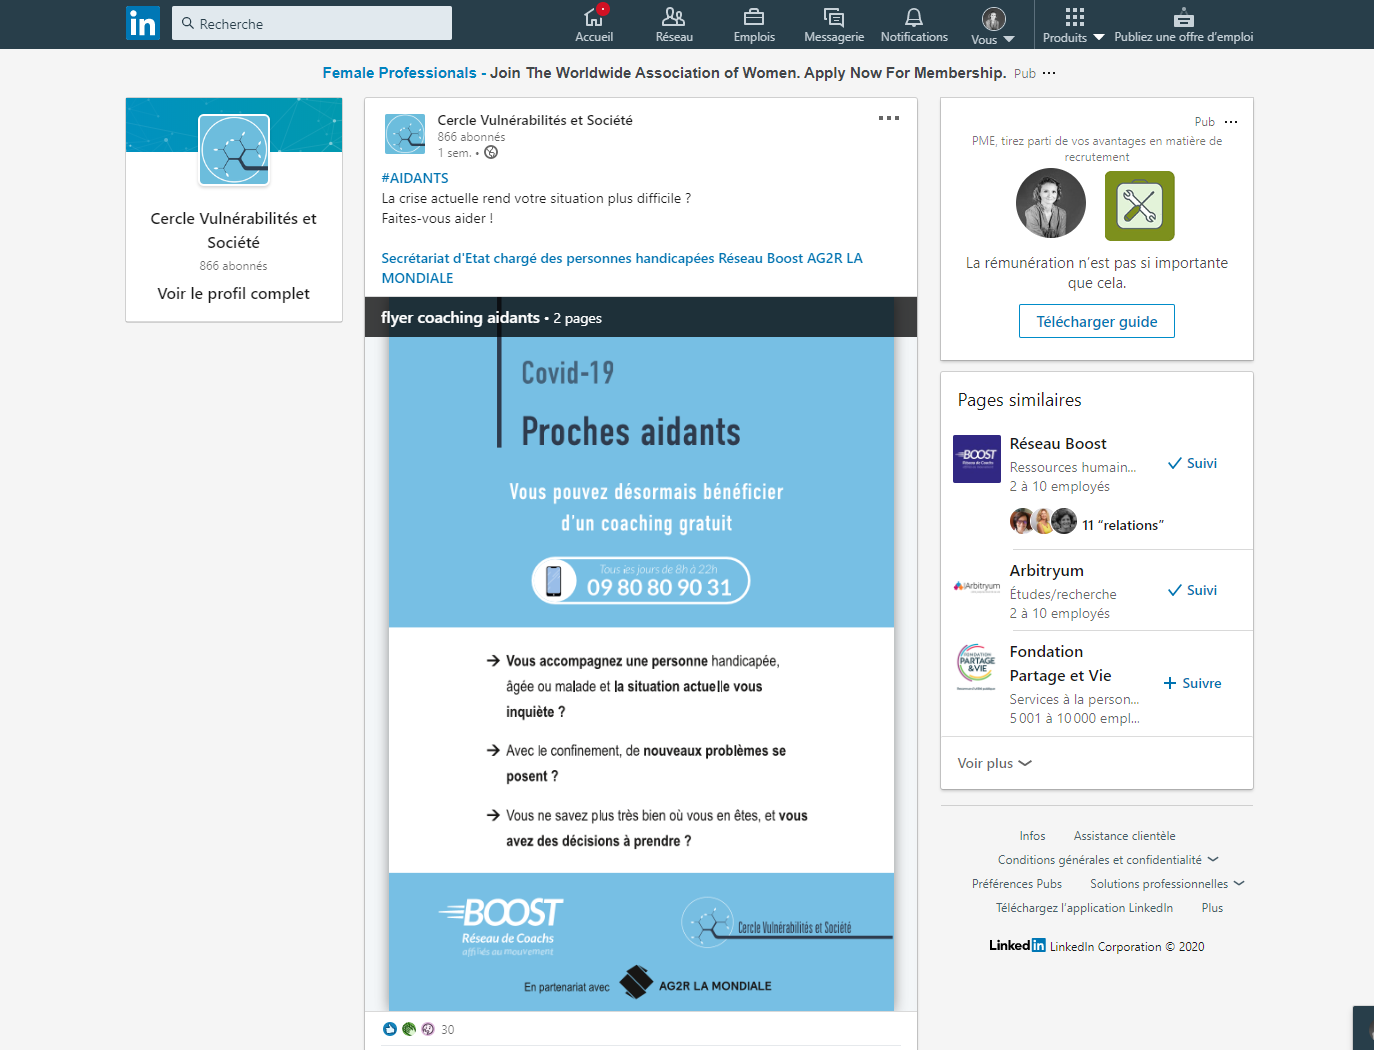The width and height of the screenshot is (1374, 1050).
Task: Expand Voir plus similar pages
Action: [994, 763]
